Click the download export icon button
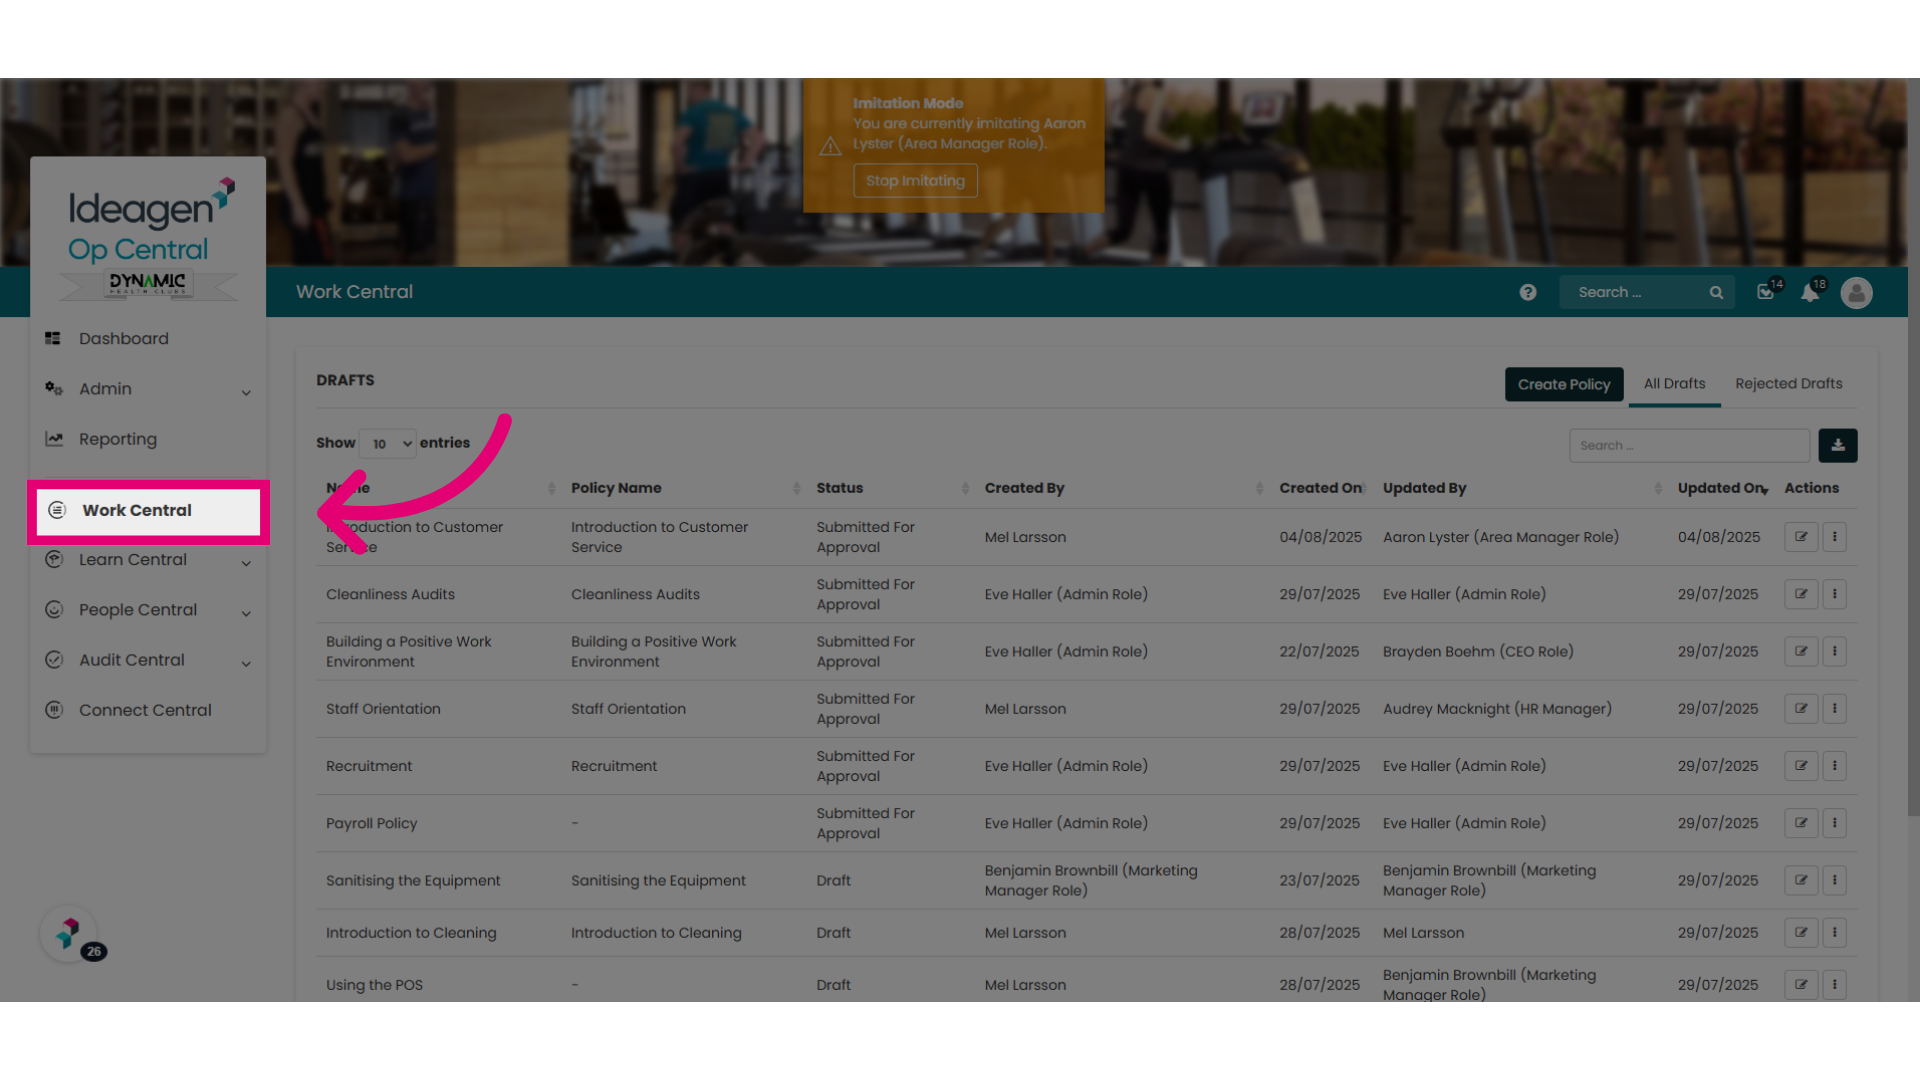The image size is (1920, 1080). pos(1837,445)
